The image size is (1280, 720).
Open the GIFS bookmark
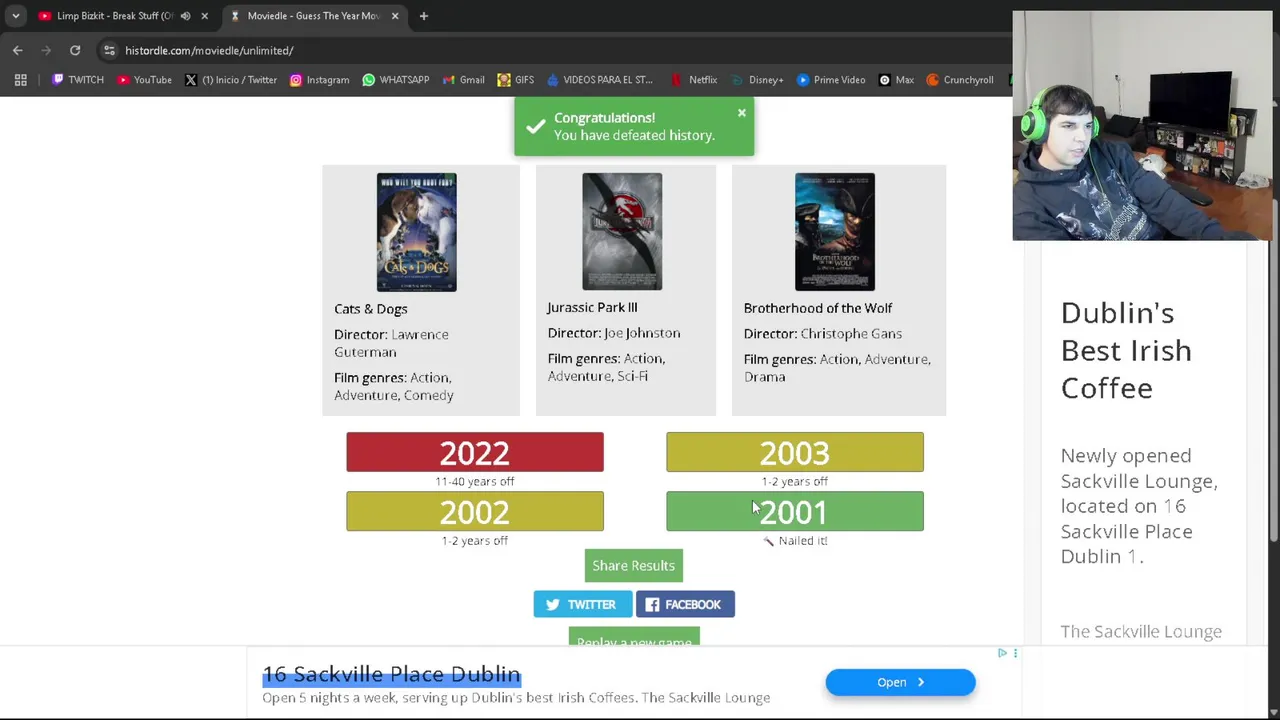tap(516, 80)
